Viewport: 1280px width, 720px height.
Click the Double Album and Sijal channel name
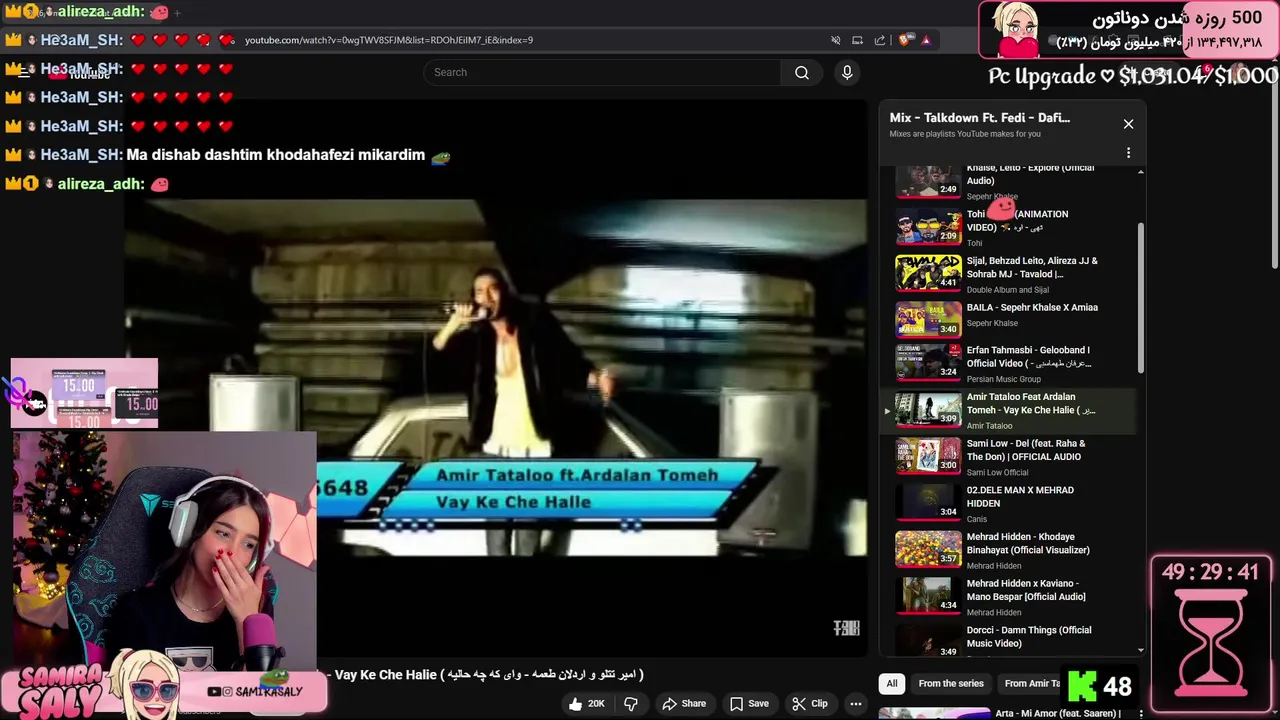coord(1007,290)
